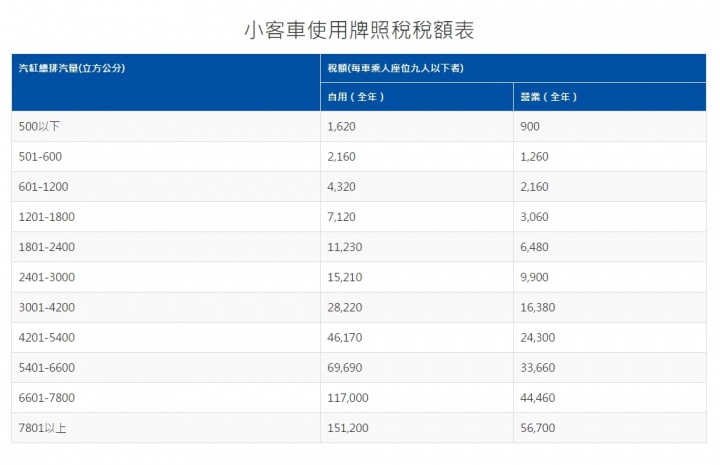
Task: Select the 1,620 tax amount cell
Action: (x=342, y=126)
